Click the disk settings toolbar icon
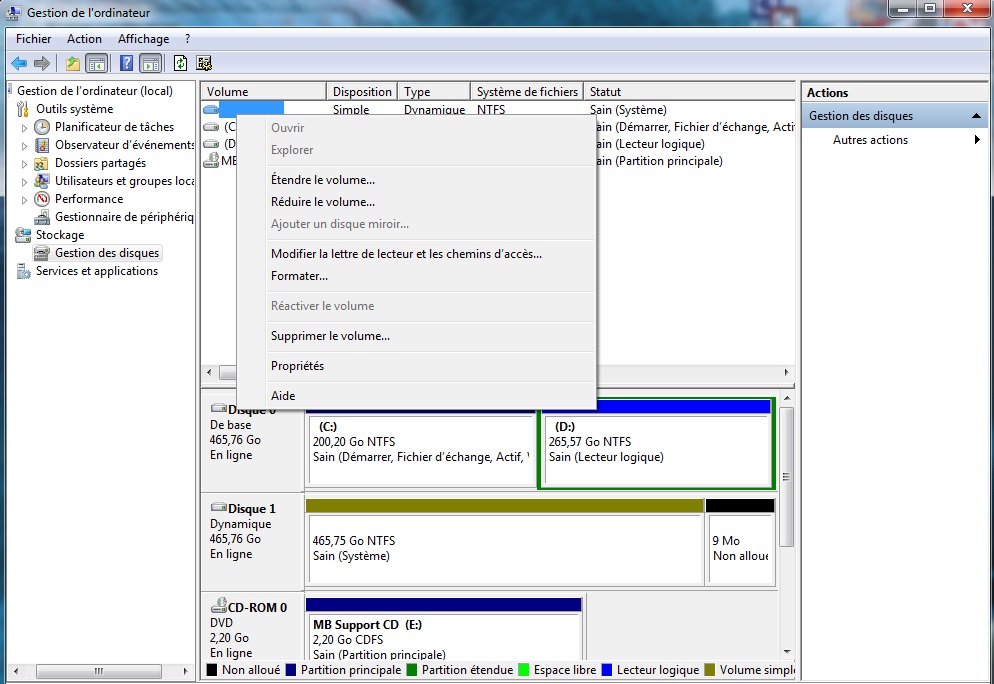 point(204,64)
